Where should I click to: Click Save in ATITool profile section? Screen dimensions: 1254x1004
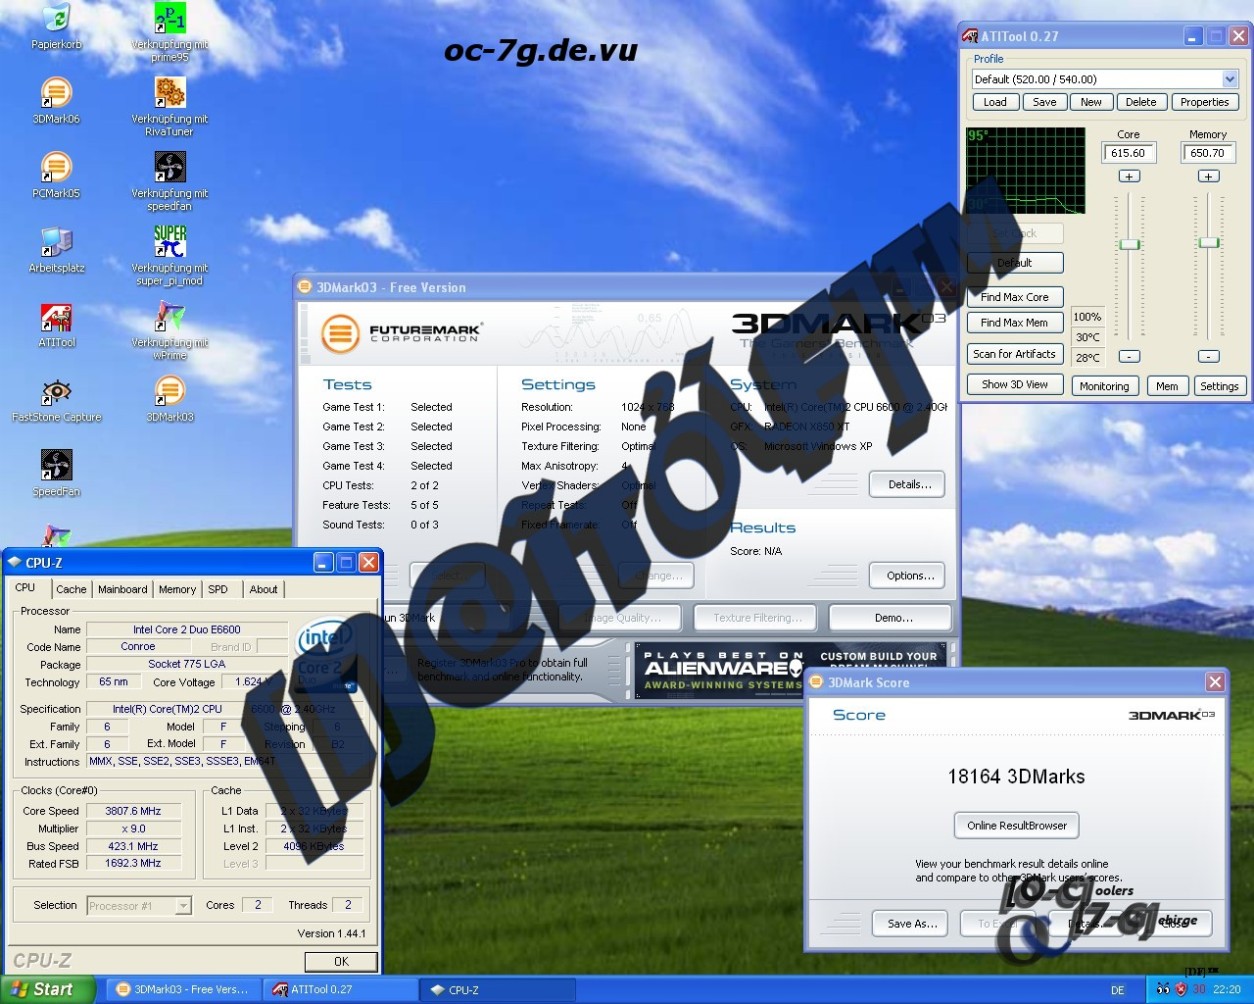click(x=1045, y=102)
